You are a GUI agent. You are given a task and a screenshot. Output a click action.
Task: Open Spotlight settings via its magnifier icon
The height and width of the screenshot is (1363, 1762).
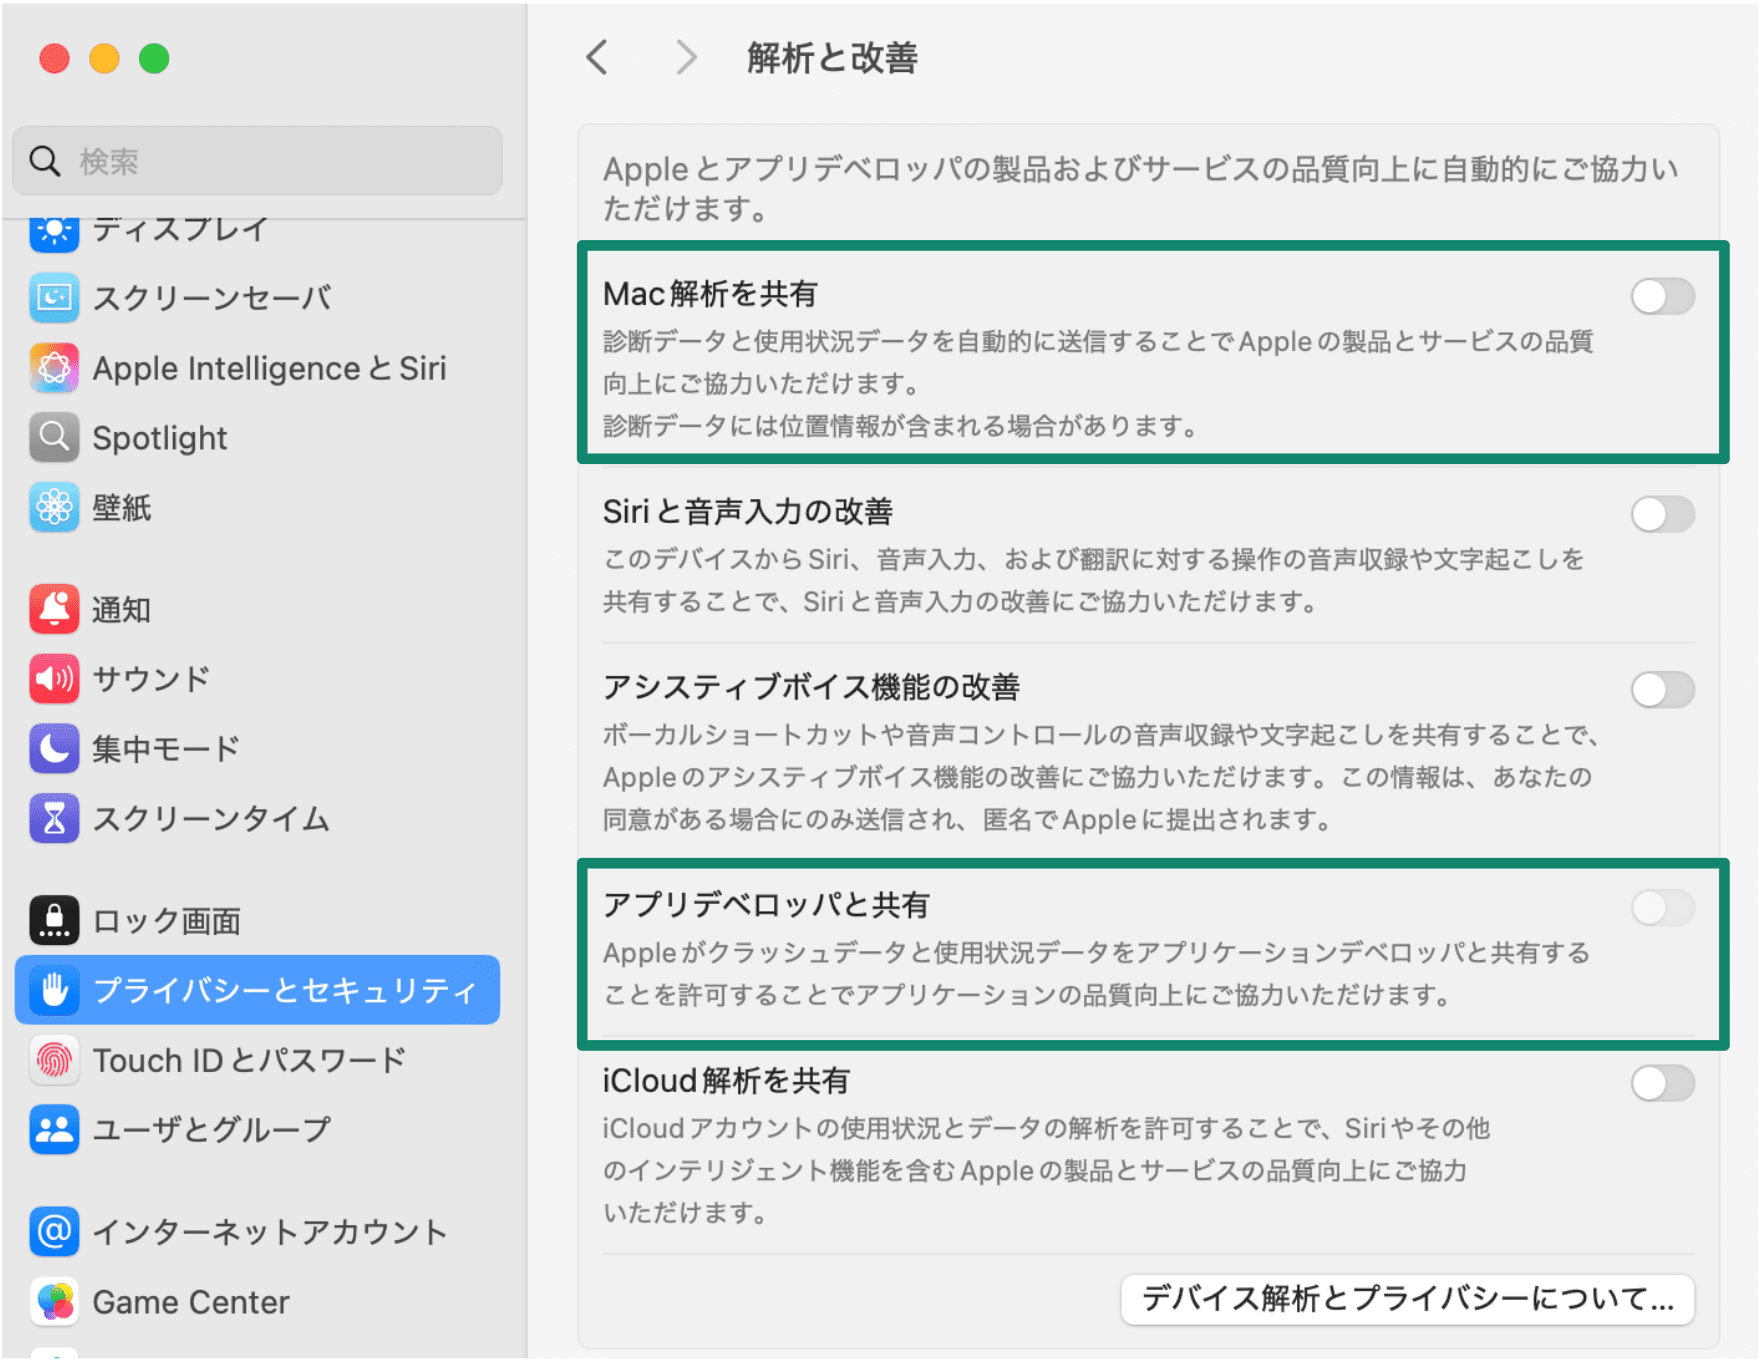coord(53,437)
